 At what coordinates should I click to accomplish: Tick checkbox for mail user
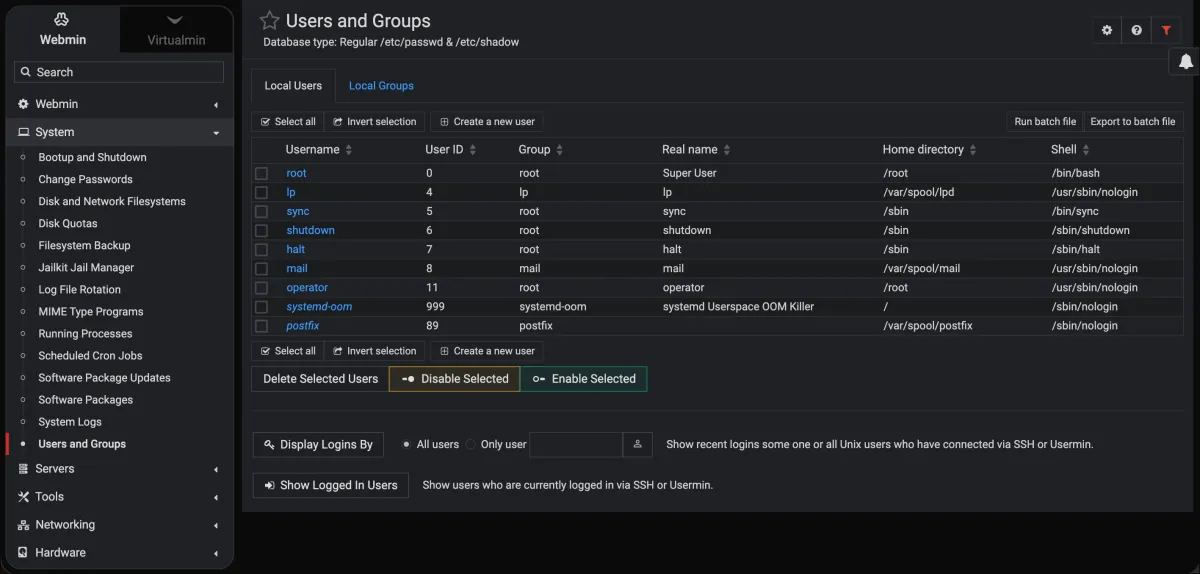[261, 269]
